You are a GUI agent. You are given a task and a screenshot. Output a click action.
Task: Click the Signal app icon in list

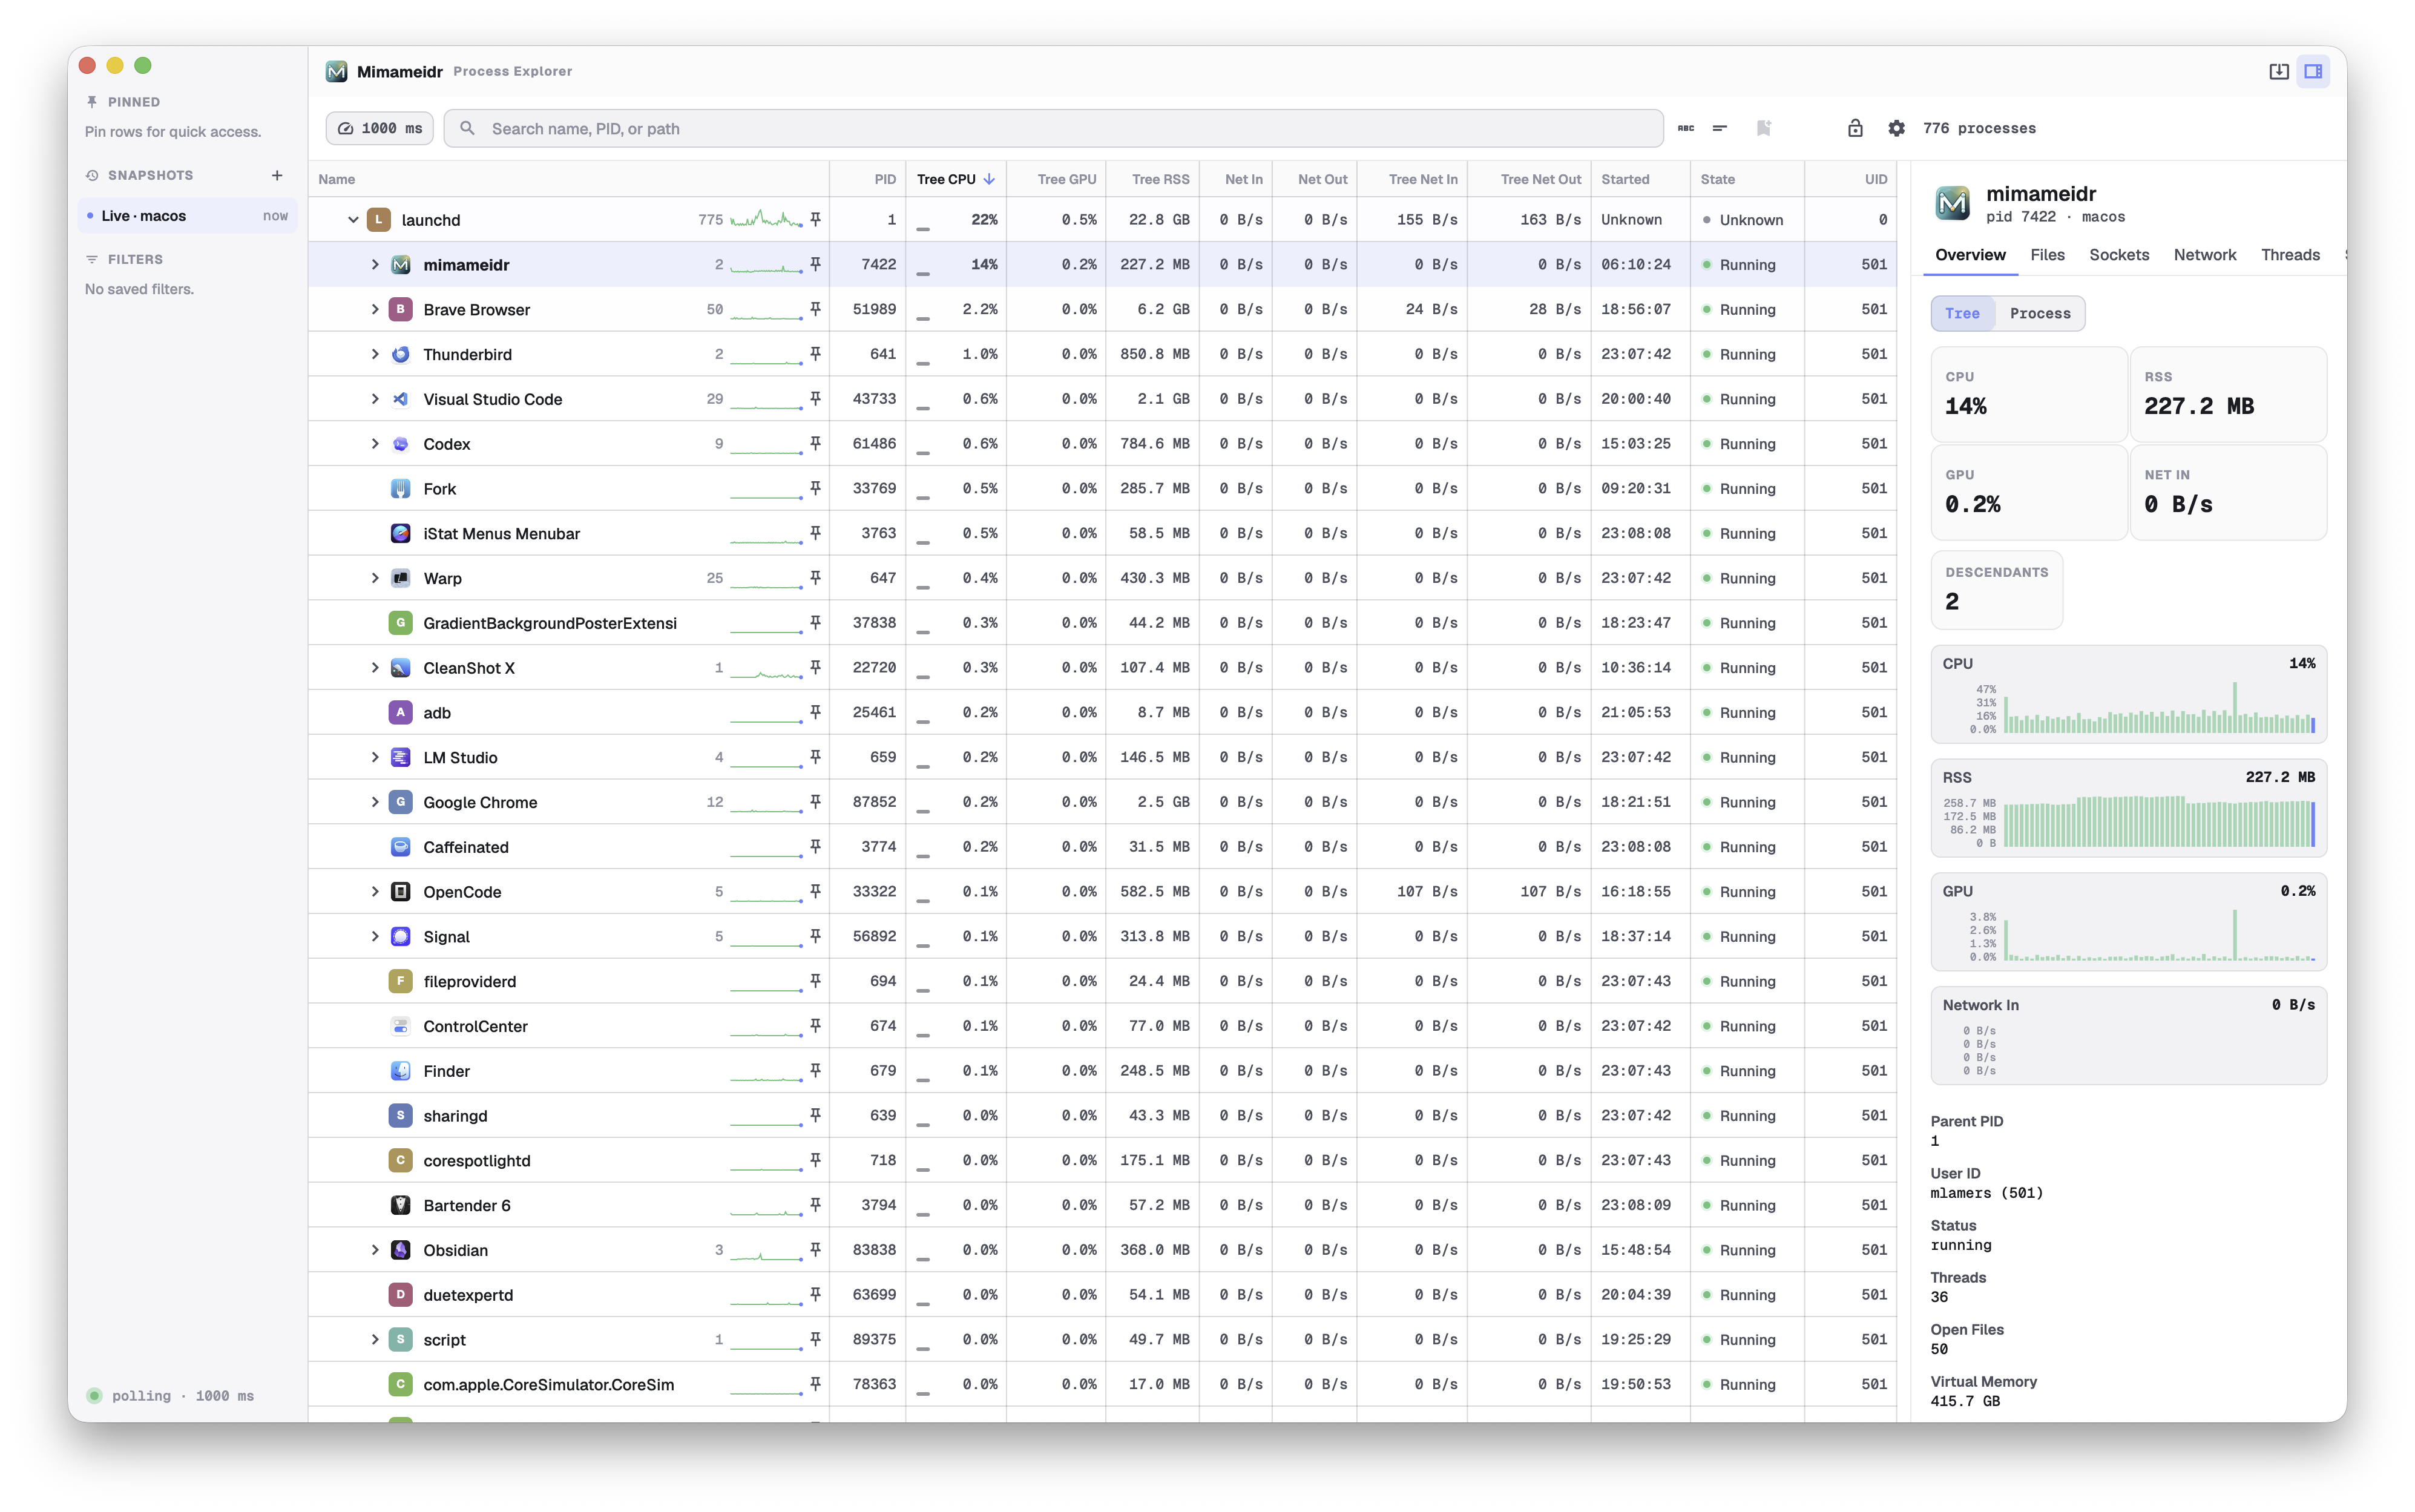pyautogui.click(x=401, y=937)
